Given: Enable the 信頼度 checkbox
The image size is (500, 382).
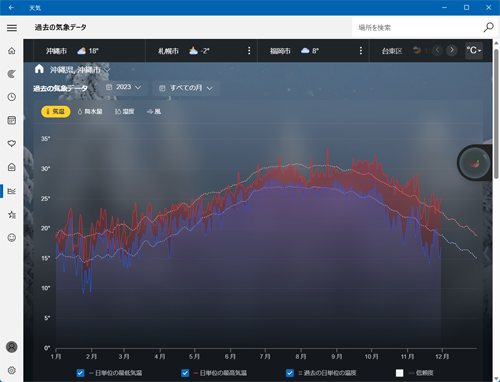Looking at the screenshot, I should click(x=399, y=373).
